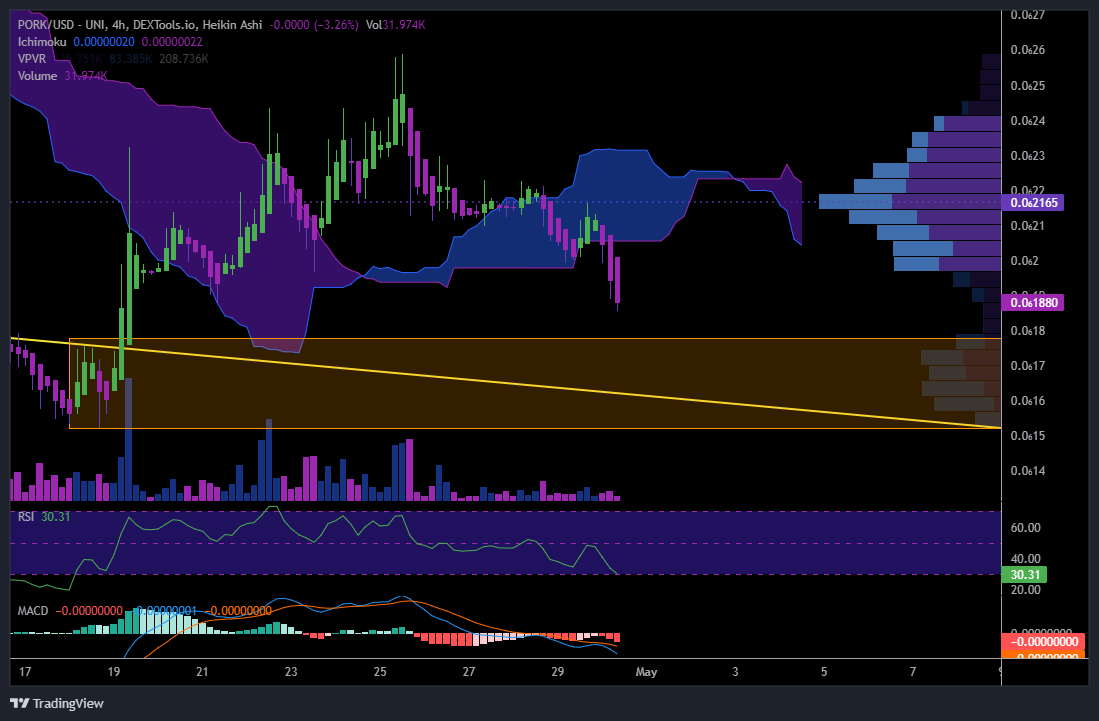Select the orange channel drawing
Viewport: 1099px width, 721px height.
point(500,430)
